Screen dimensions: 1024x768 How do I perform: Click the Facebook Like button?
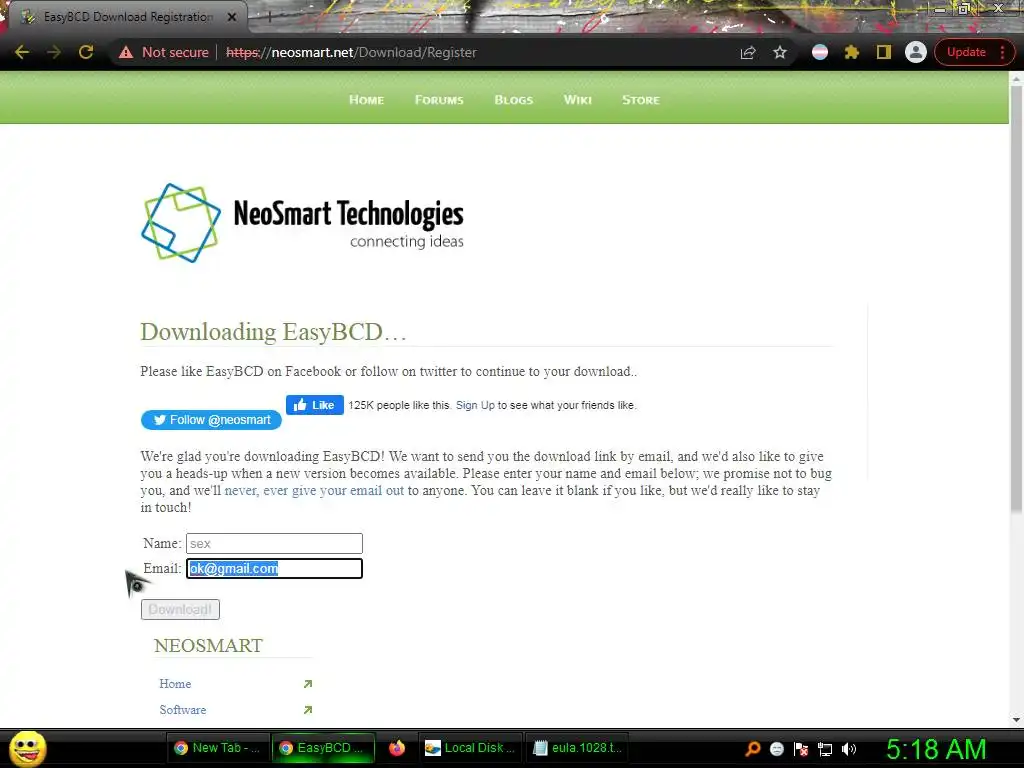(315, 405)
